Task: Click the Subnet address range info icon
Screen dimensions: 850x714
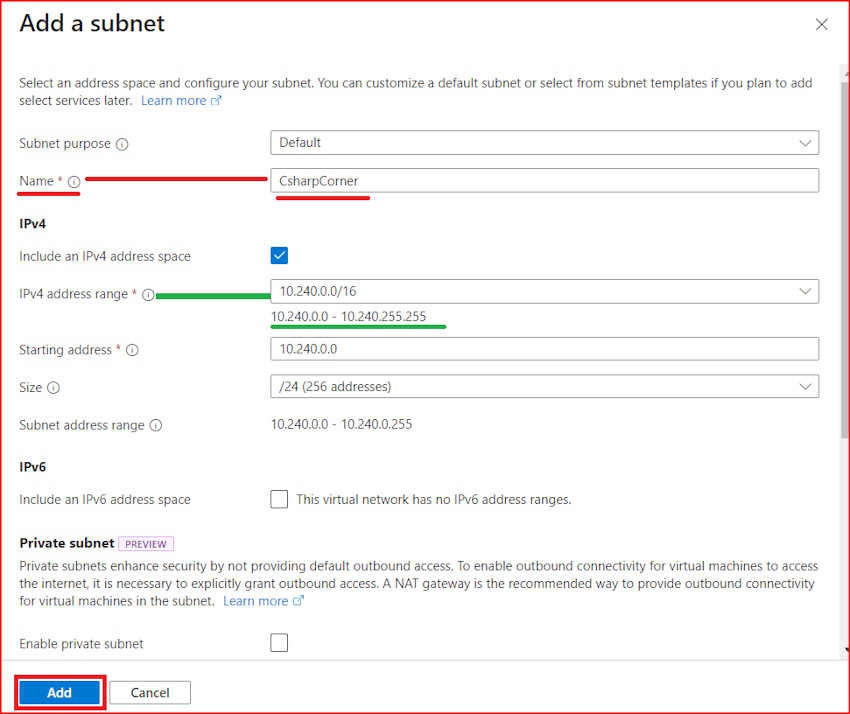Action: click(156, 426)
